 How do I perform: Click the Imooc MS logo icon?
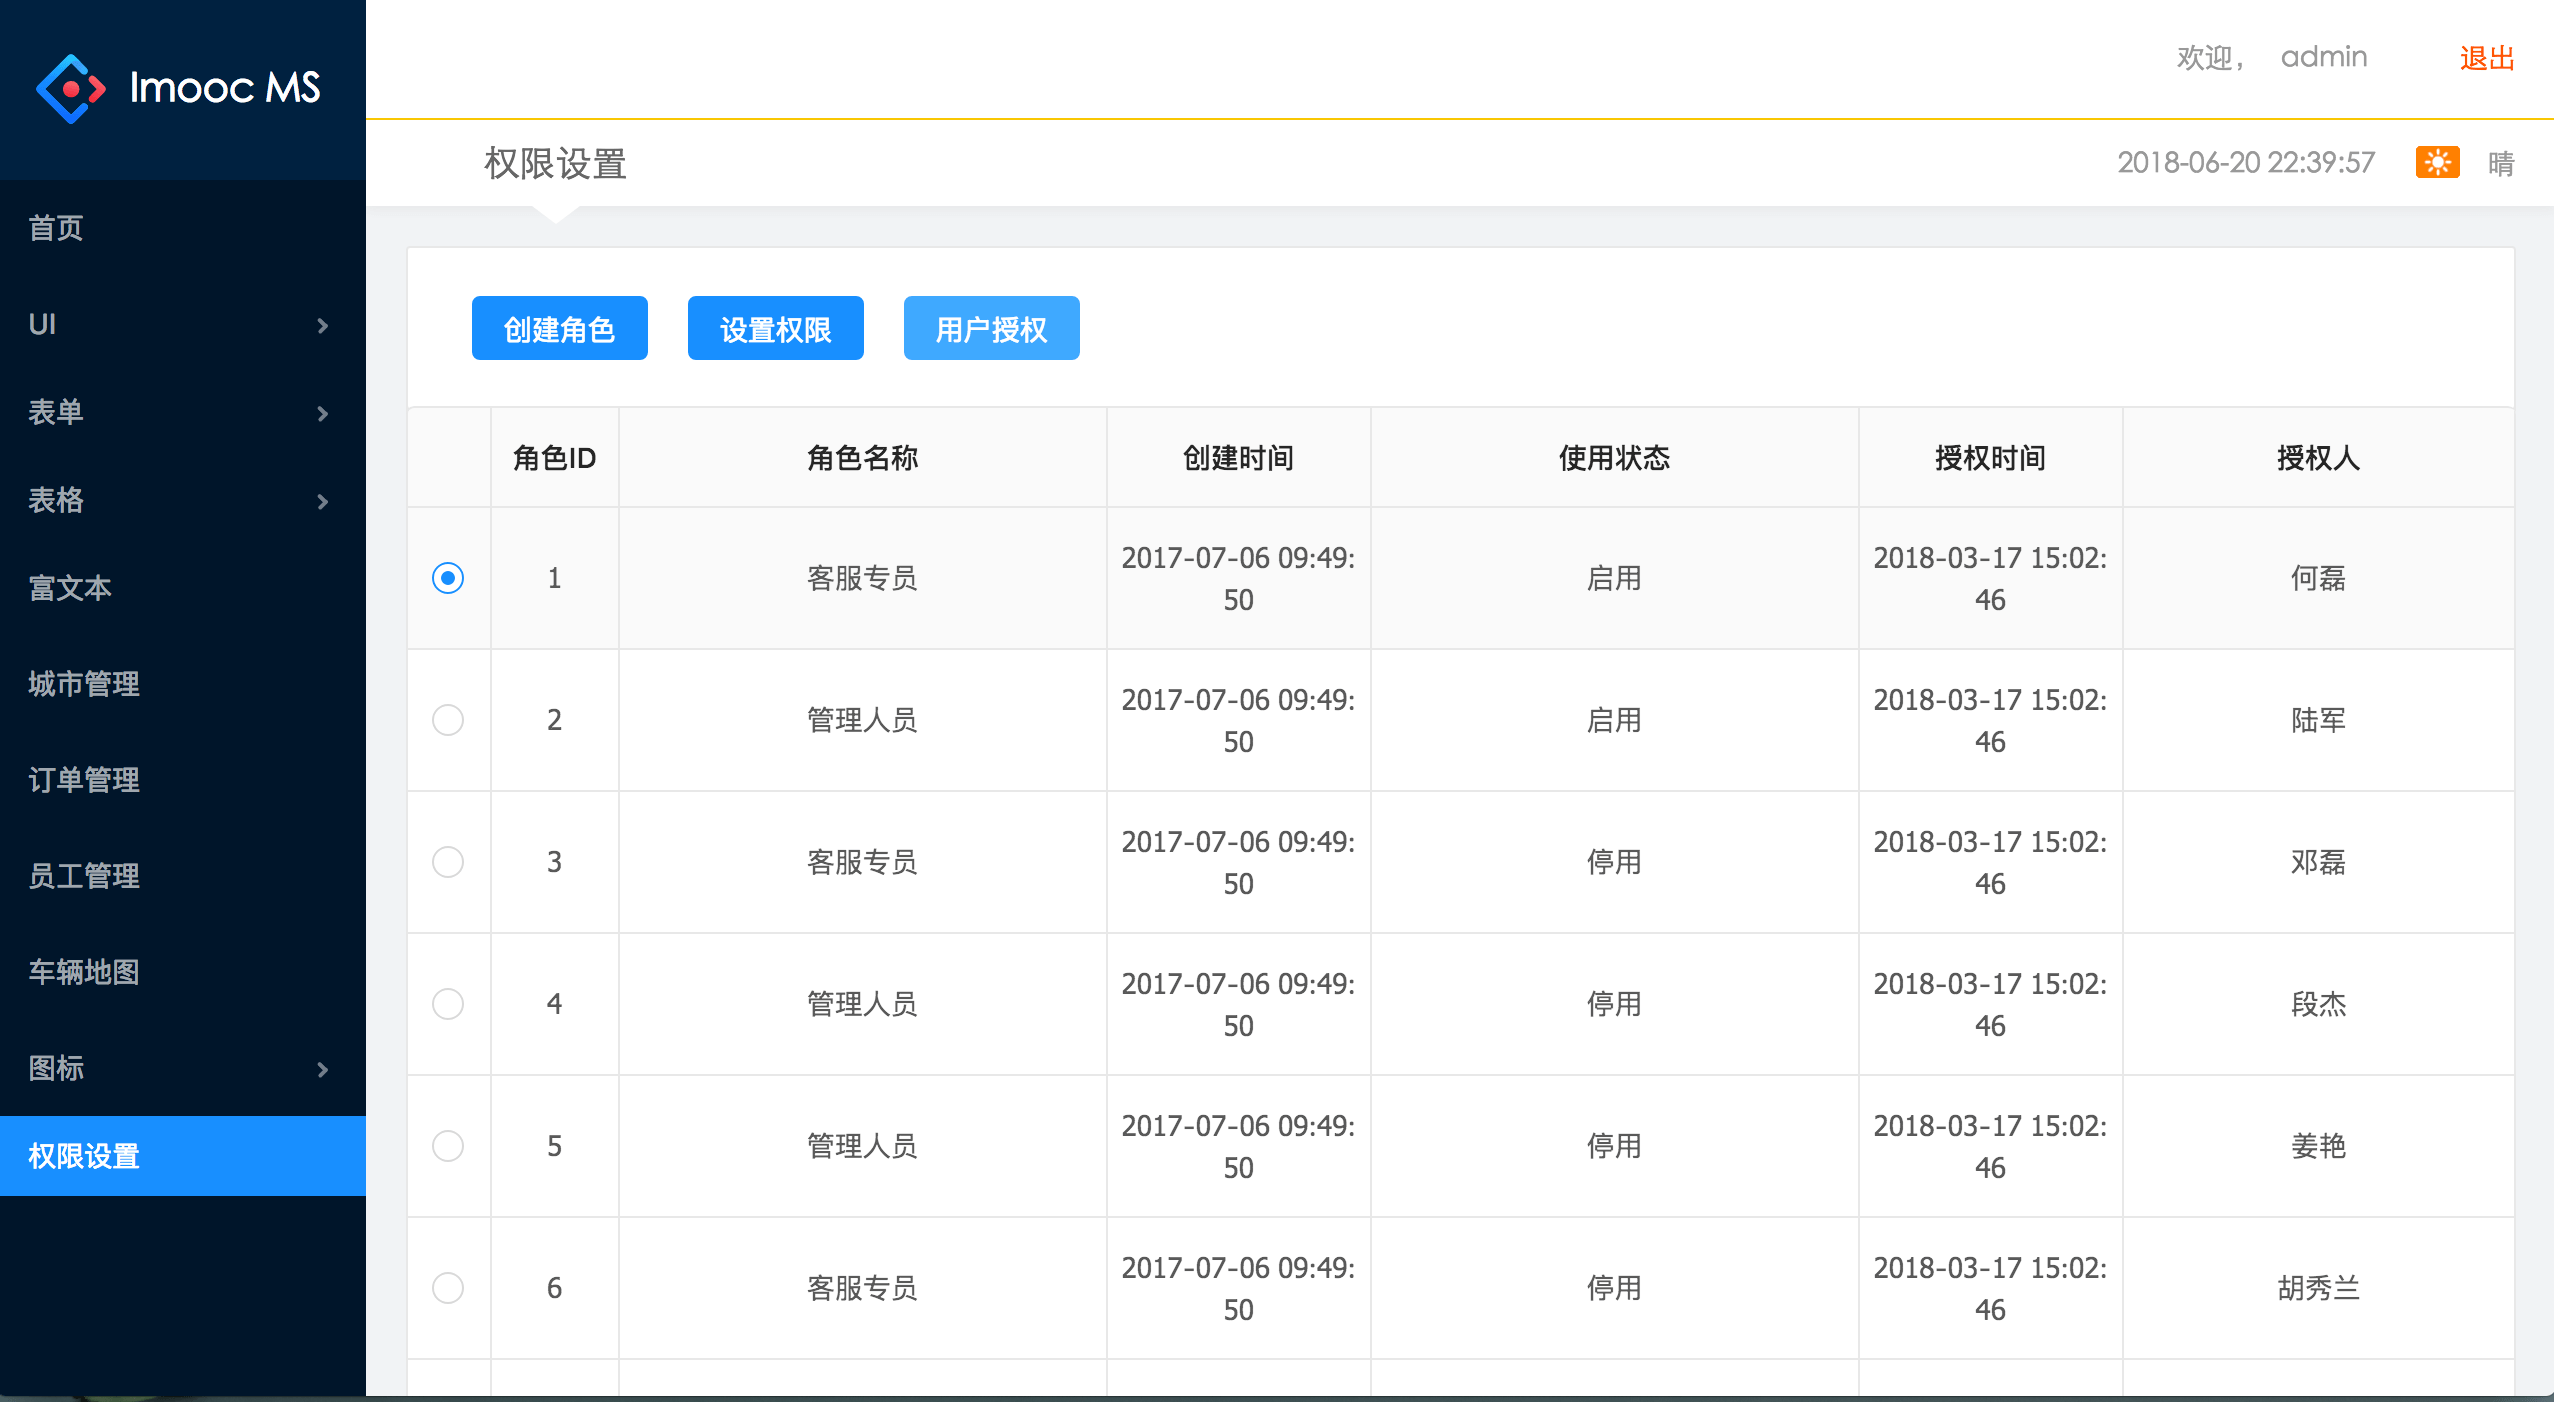pyautogui.click(x=71, y=88)
